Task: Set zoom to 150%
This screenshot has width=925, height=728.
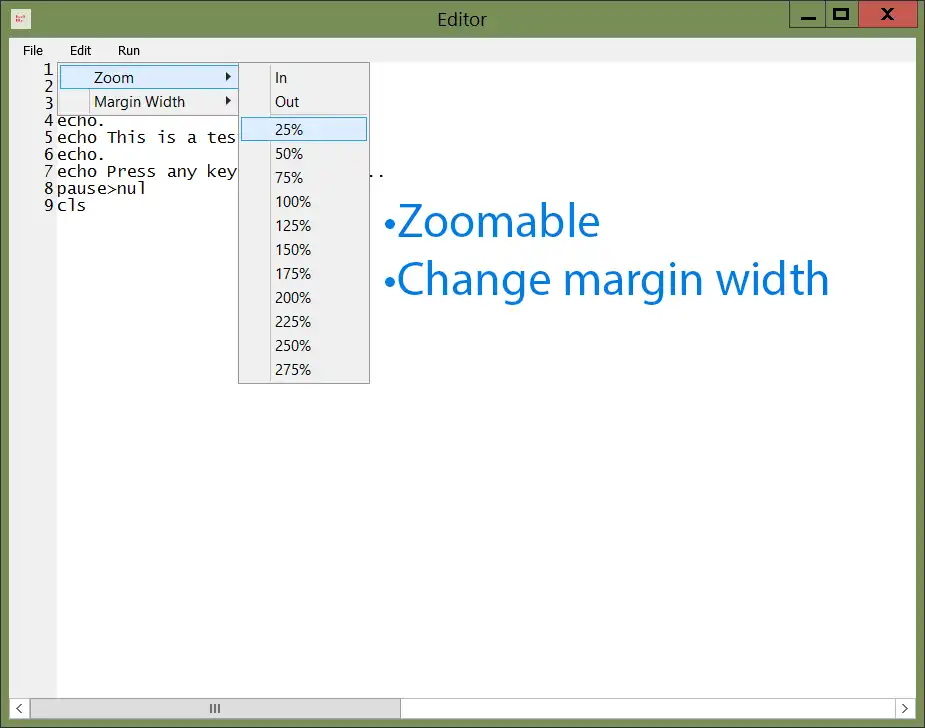Action: pos(304,250)
